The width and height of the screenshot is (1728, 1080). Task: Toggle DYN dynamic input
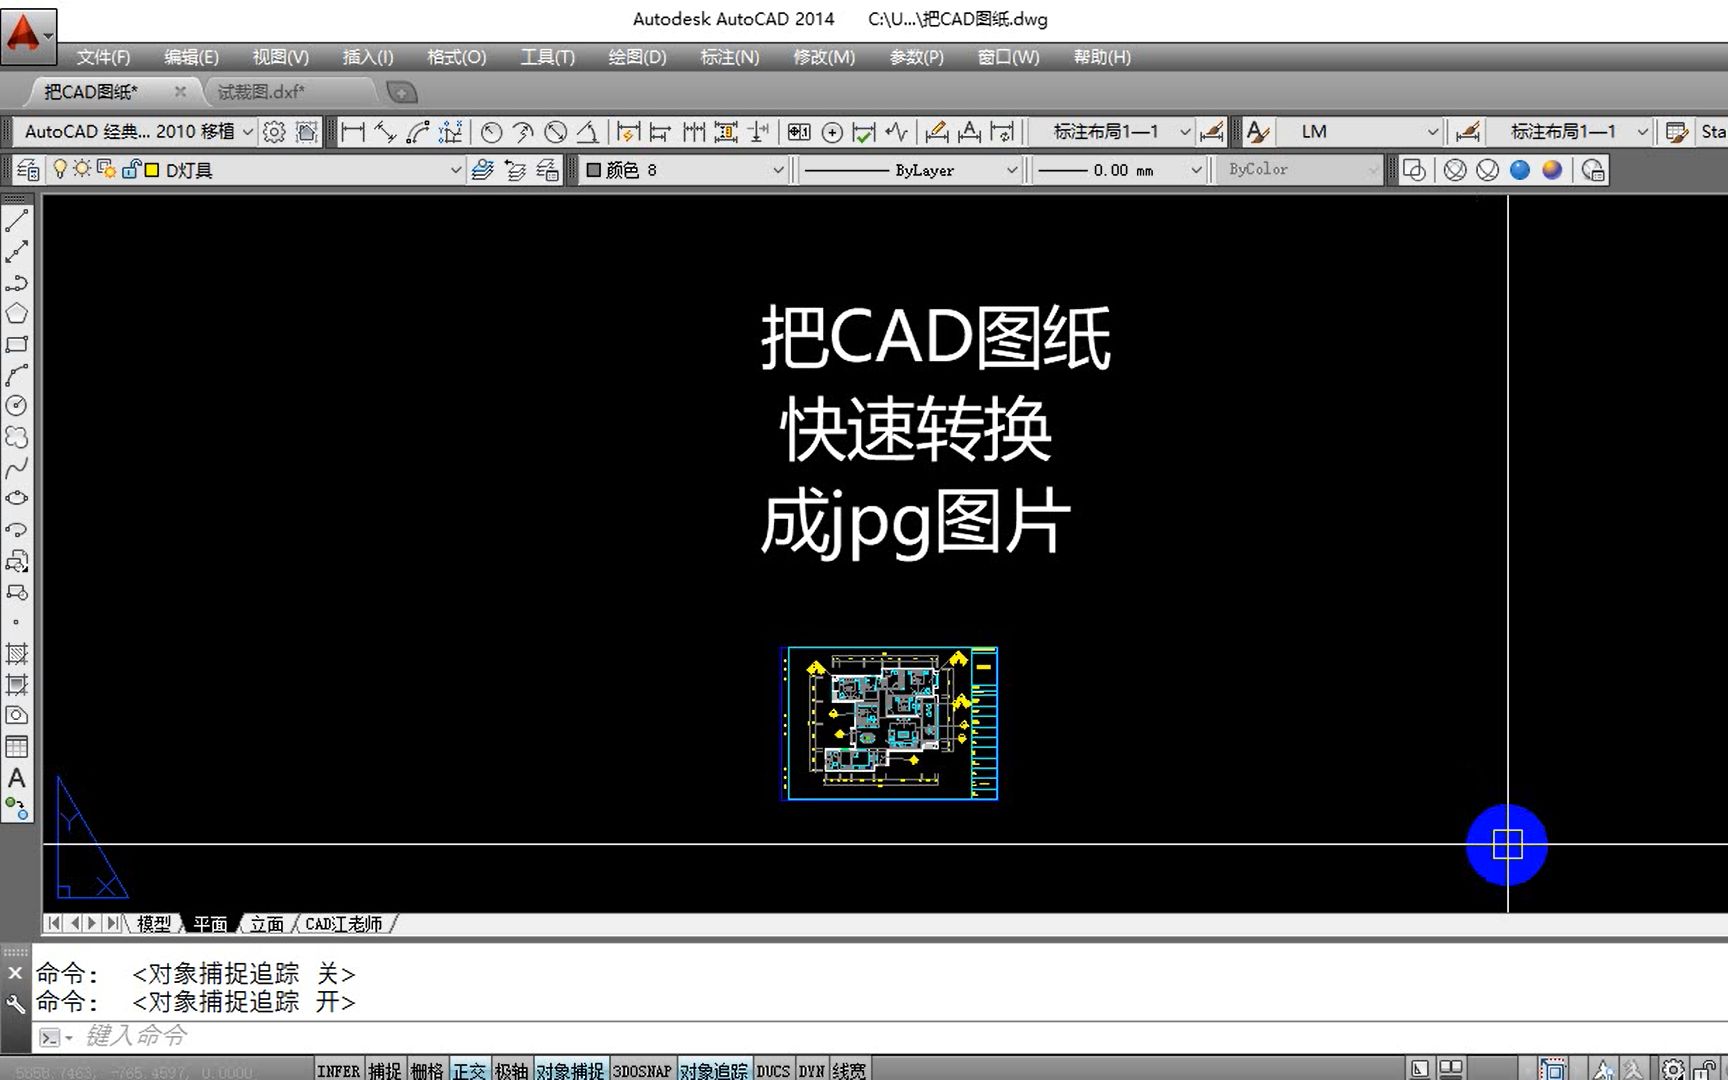coord(811,1070)
